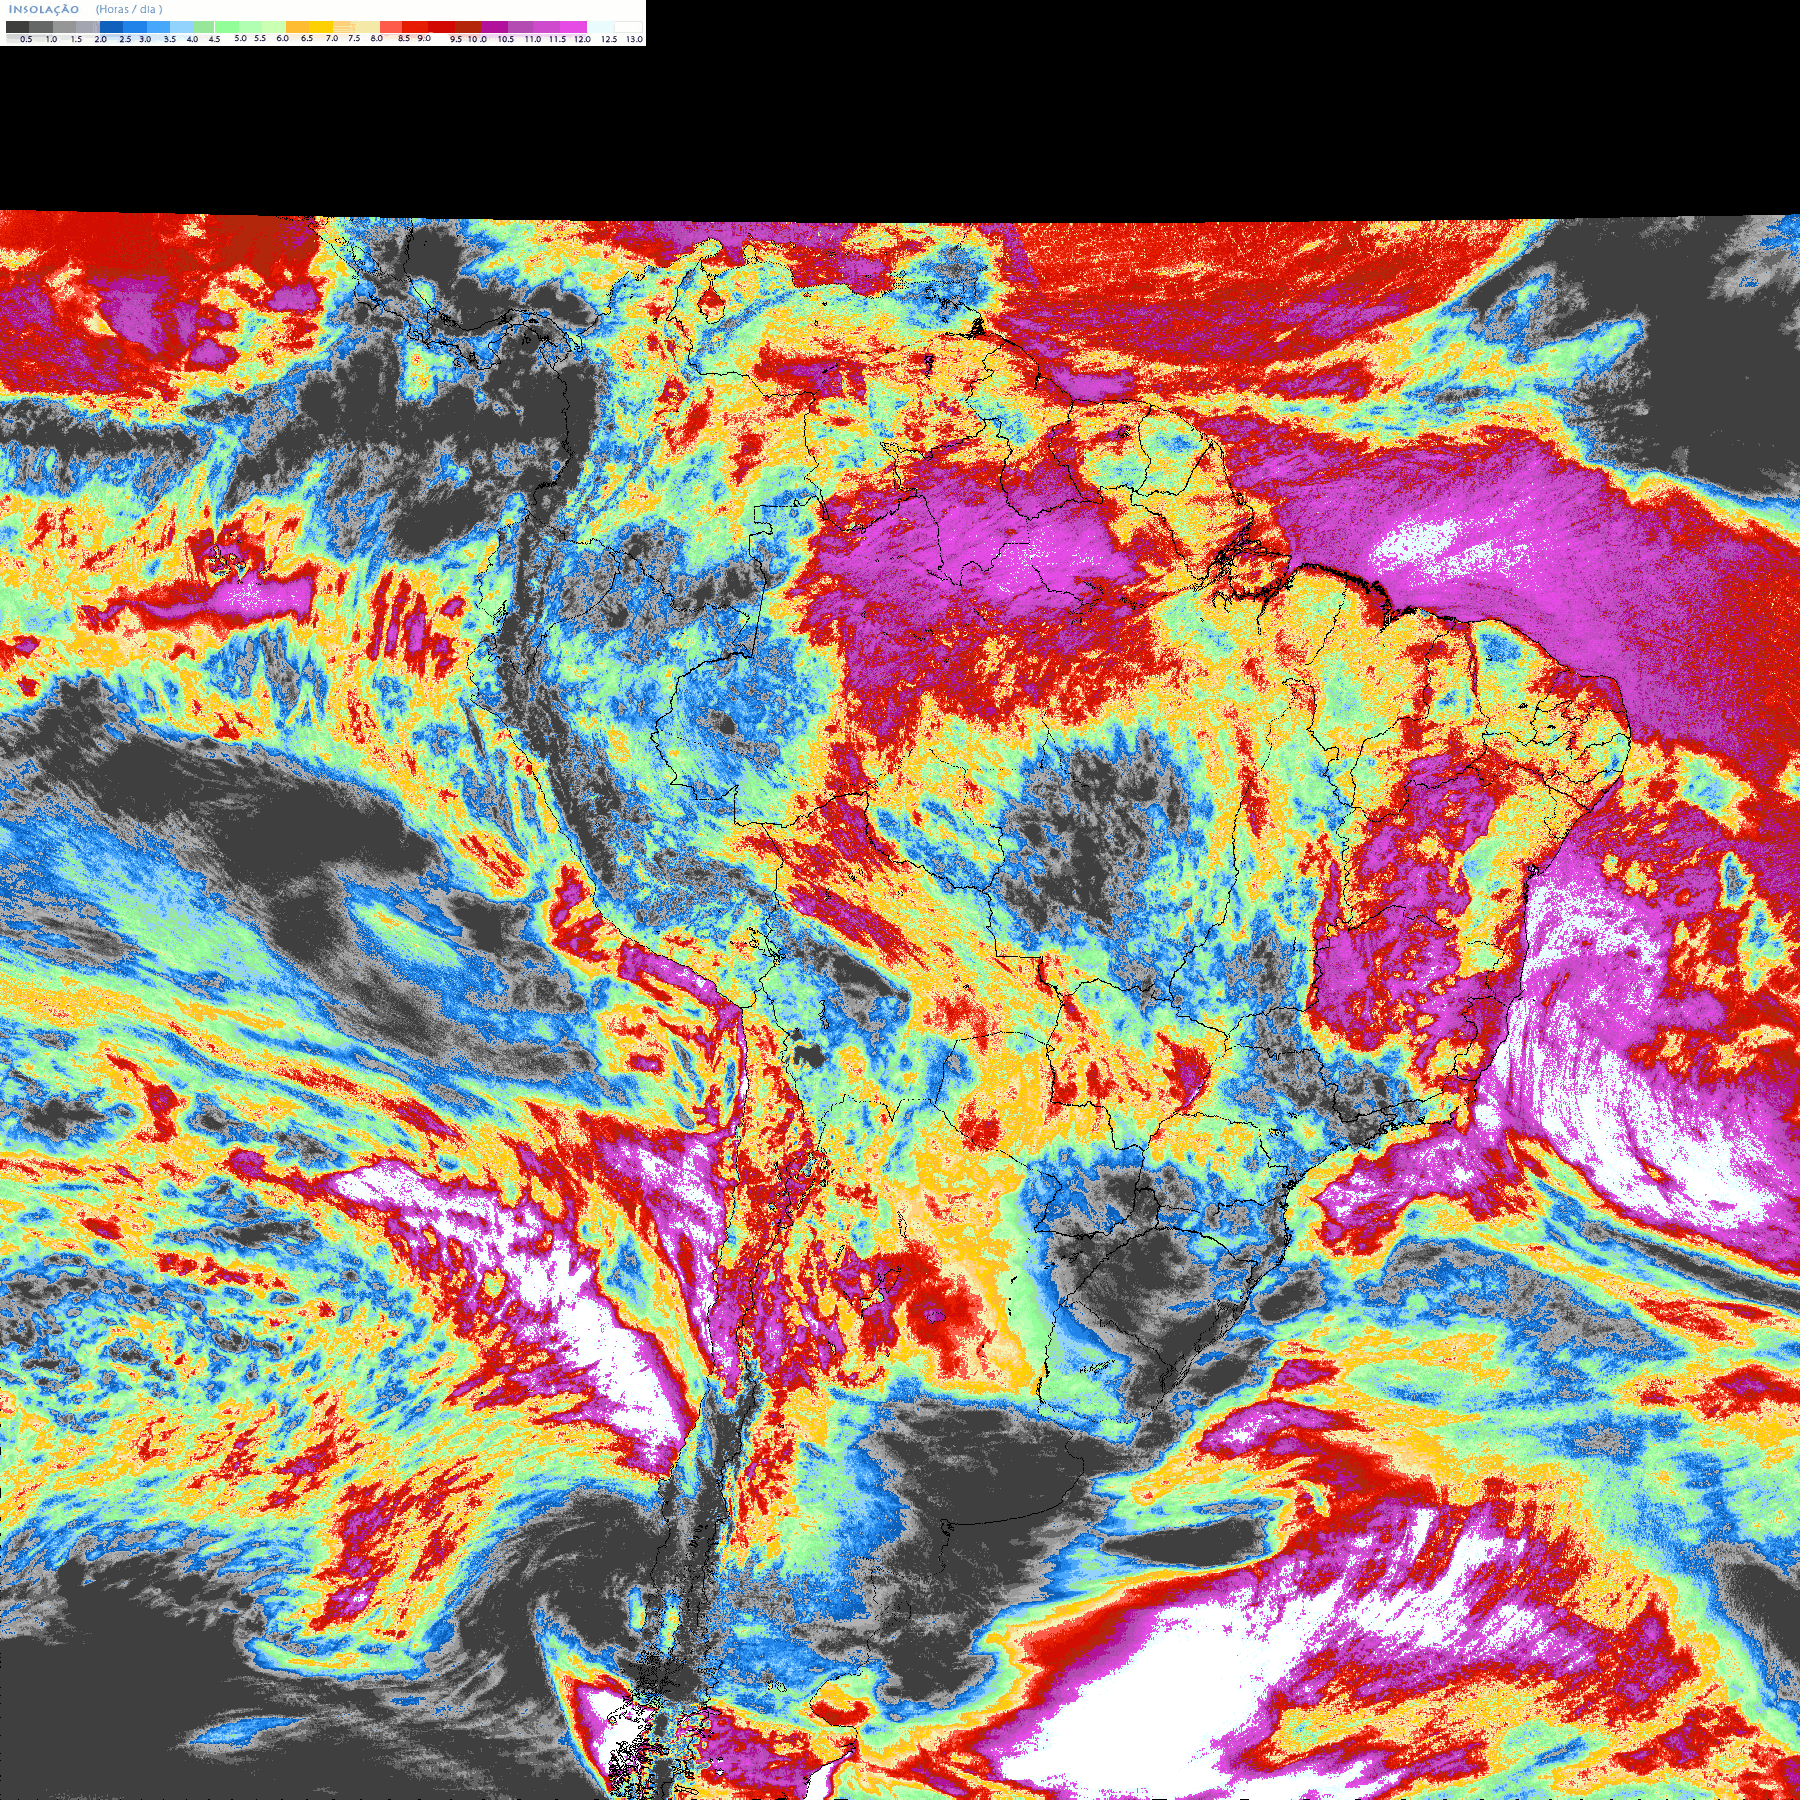This screenshot has width=1800, height=1800.
Task: Click the '10.5' legend value
Action: (x=506, y=39)
